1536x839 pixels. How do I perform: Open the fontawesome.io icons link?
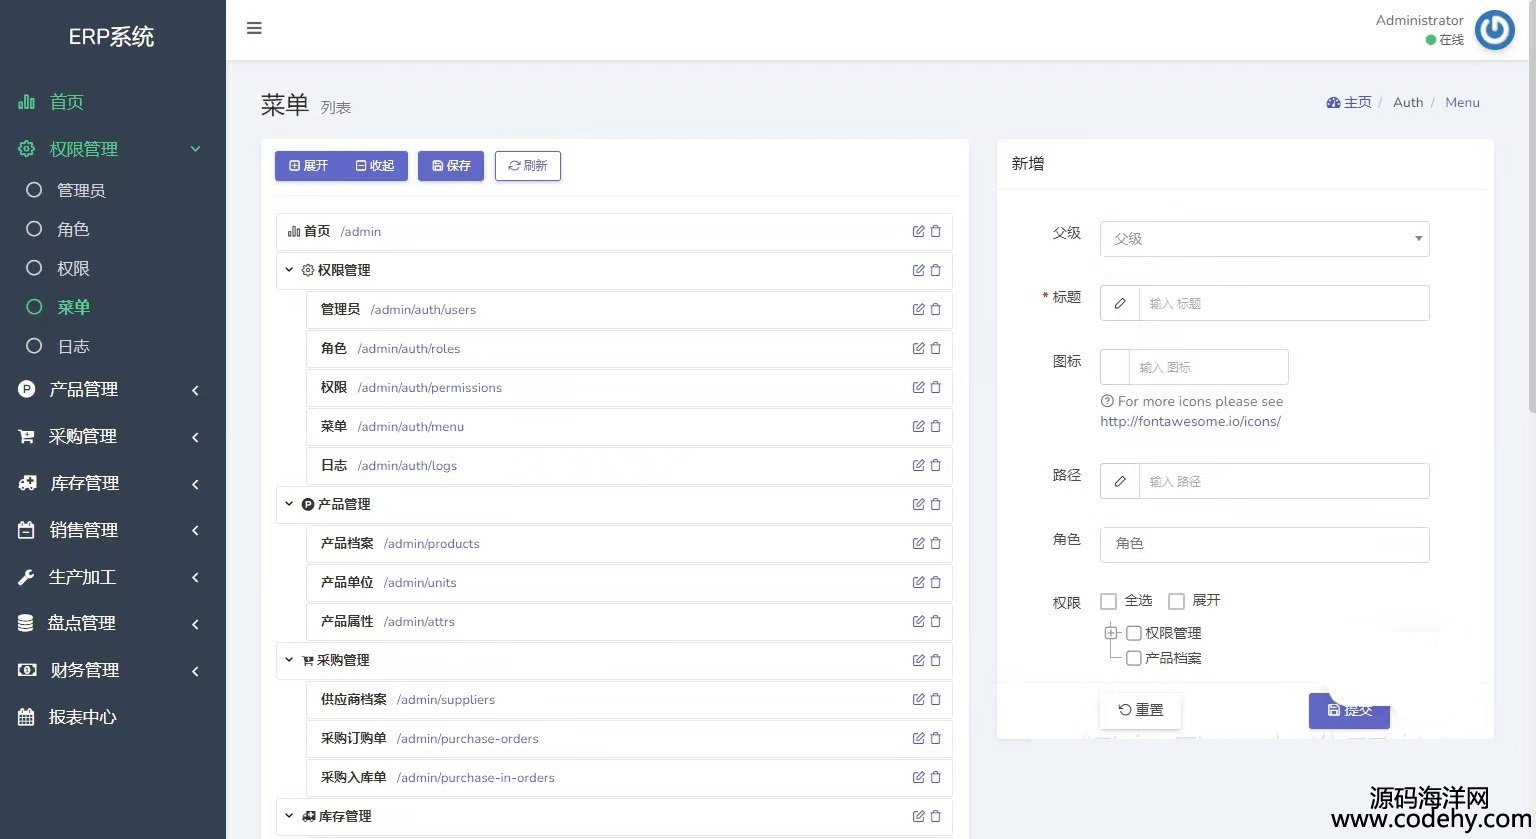(x=1190, y=421)
